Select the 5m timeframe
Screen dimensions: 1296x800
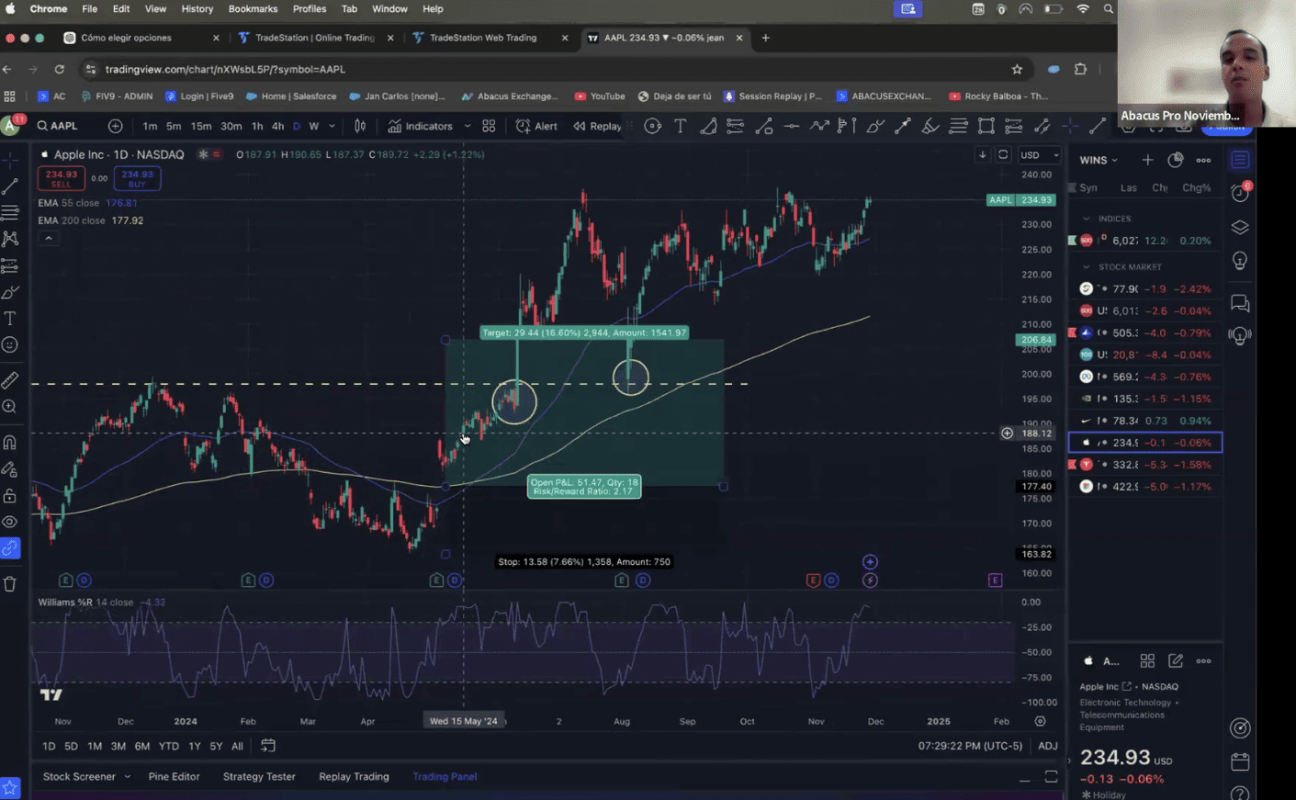pyautogui.click(x=174, y=126)
